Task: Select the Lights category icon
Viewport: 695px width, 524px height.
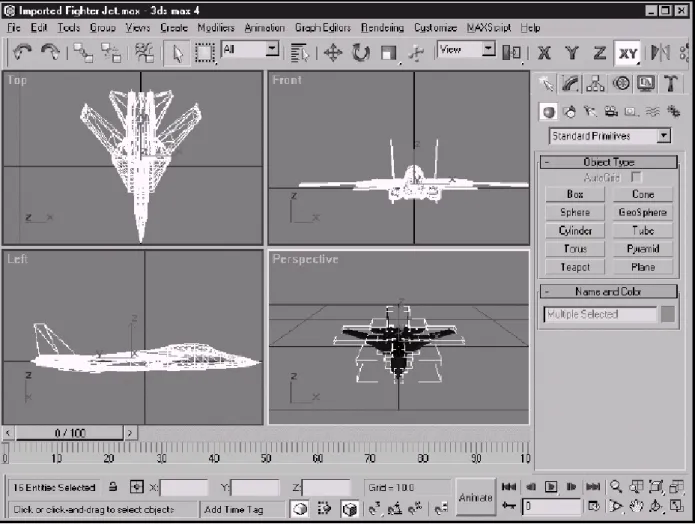Action: [590, 112]
